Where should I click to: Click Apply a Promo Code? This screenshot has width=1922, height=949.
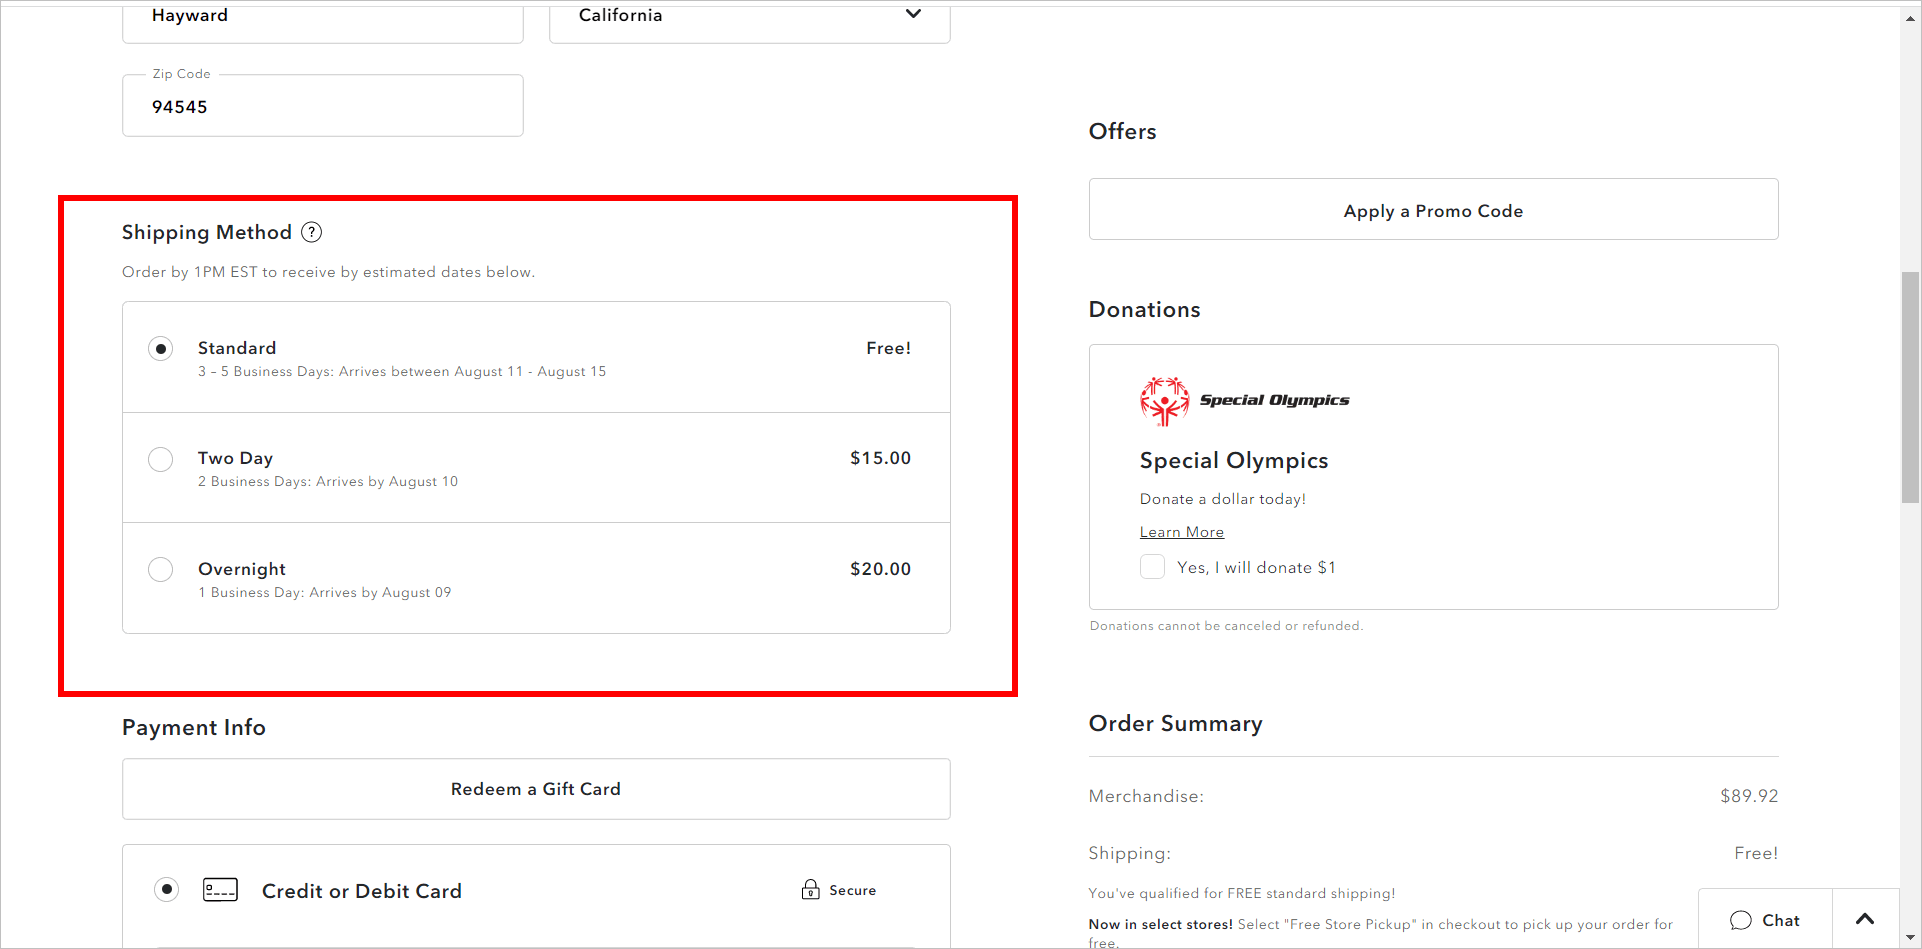[x=1433, y=210]
